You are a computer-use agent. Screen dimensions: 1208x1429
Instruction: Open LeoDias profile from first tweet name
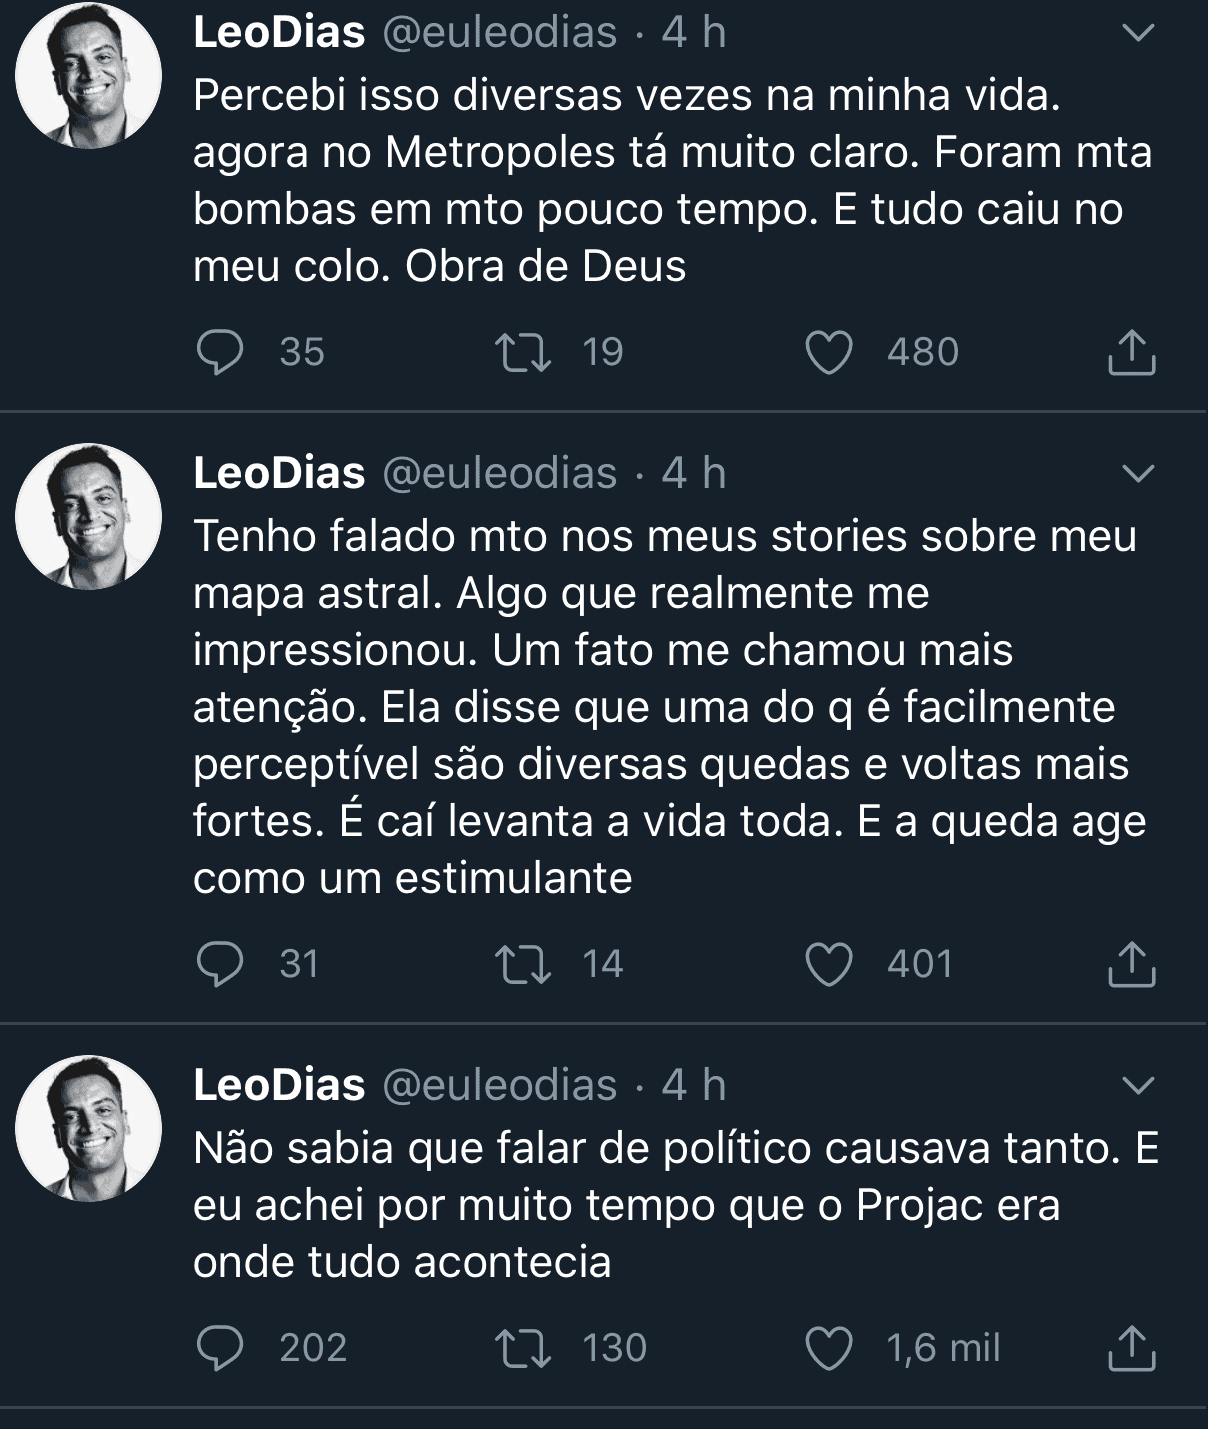279,32
